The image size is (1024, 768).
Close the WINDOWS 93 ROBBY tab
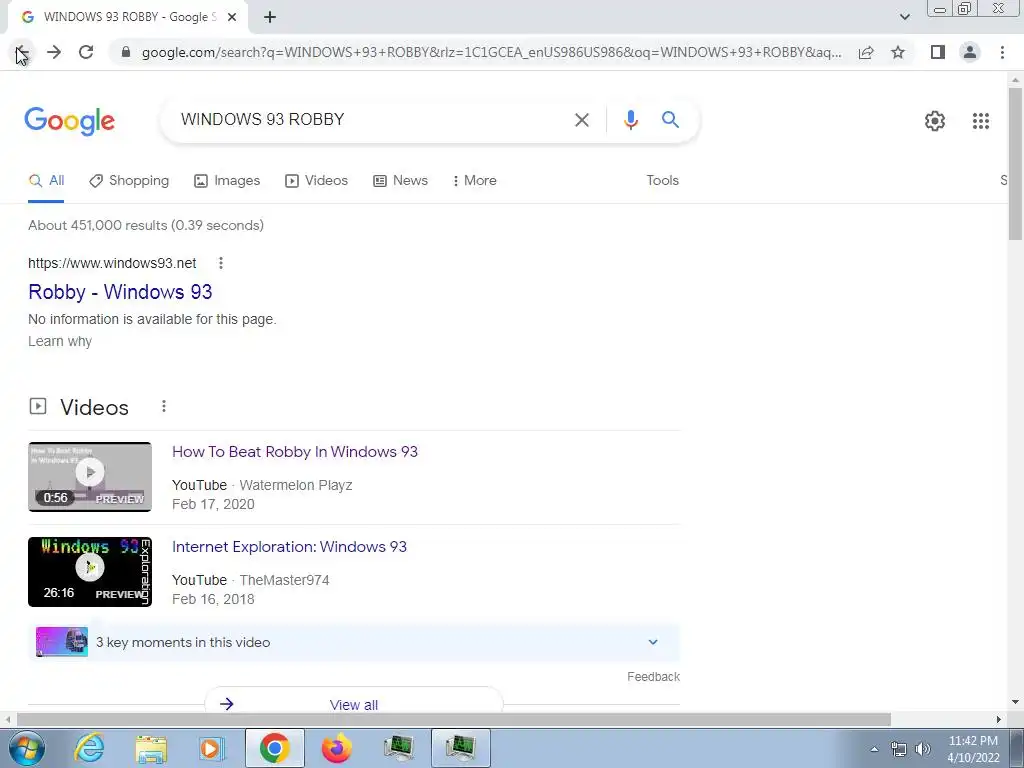(x=232, y=18)
